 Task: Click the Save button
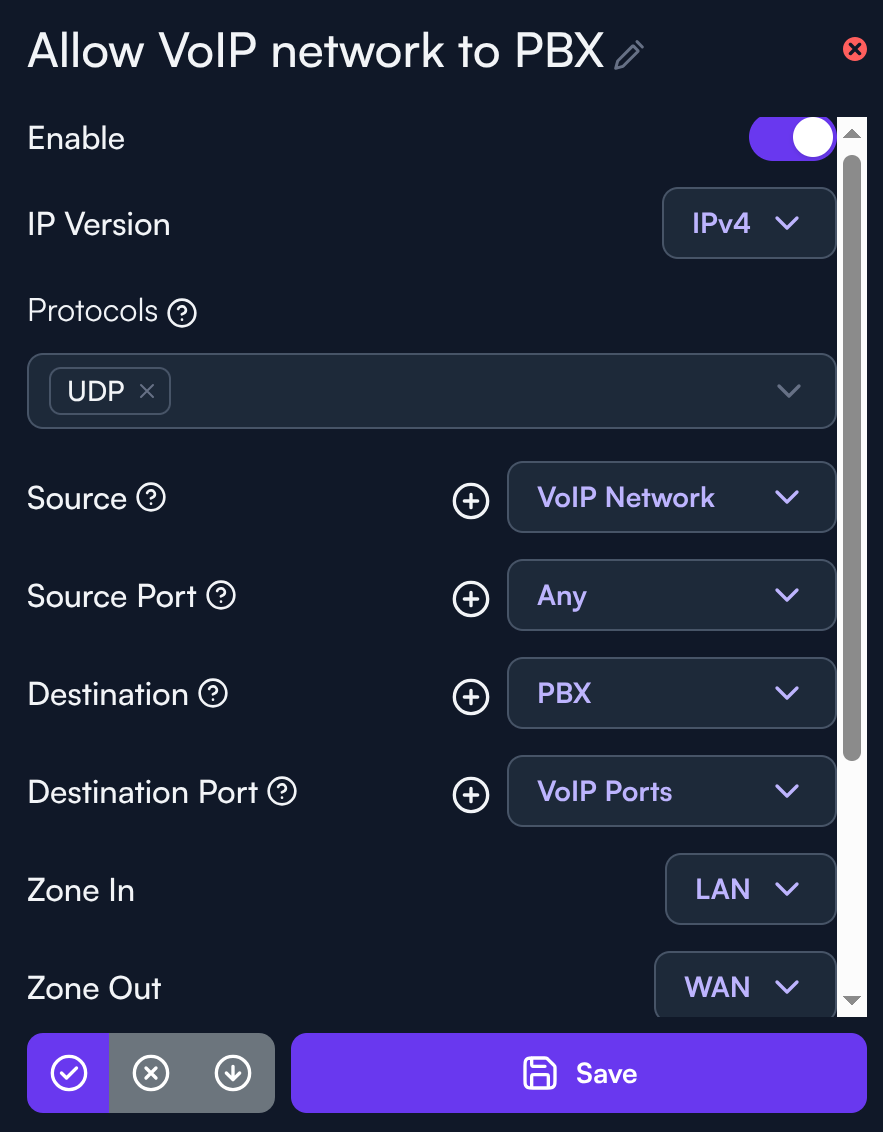coord(579,1073)
